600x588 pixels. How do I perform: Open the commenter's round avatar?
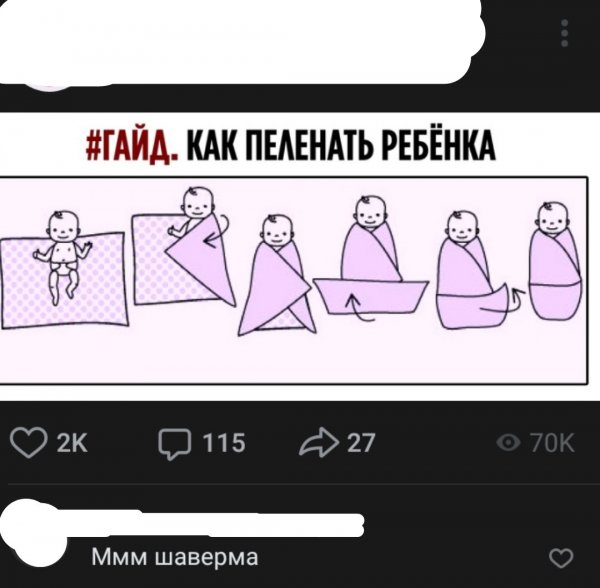[36, 534]
